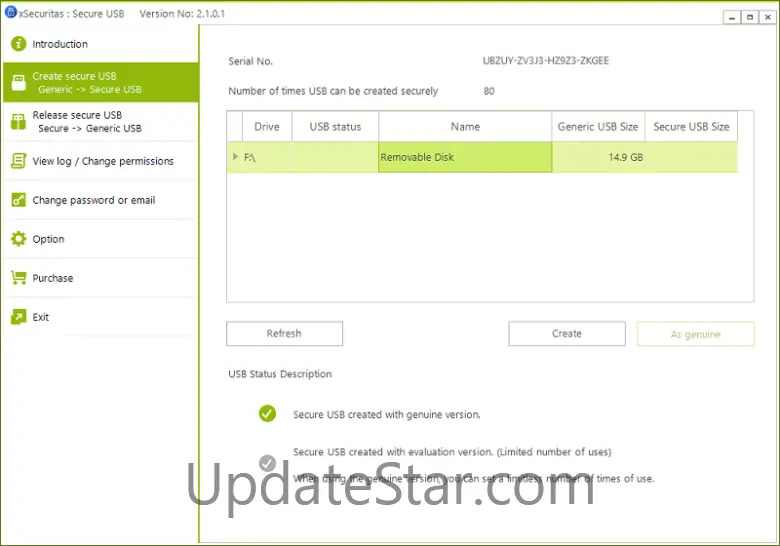Click the USB status column header
Screen dimensions: 780x546
pyautogui.click(x=335, y=126)
